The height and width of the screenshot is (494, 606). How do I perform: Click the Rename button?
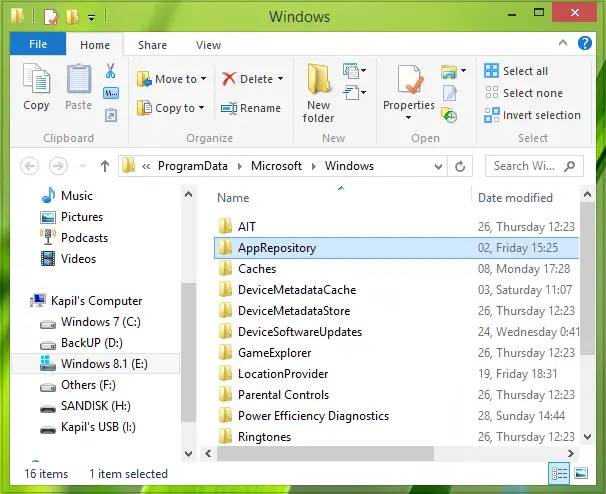click(x=251, y=108)
